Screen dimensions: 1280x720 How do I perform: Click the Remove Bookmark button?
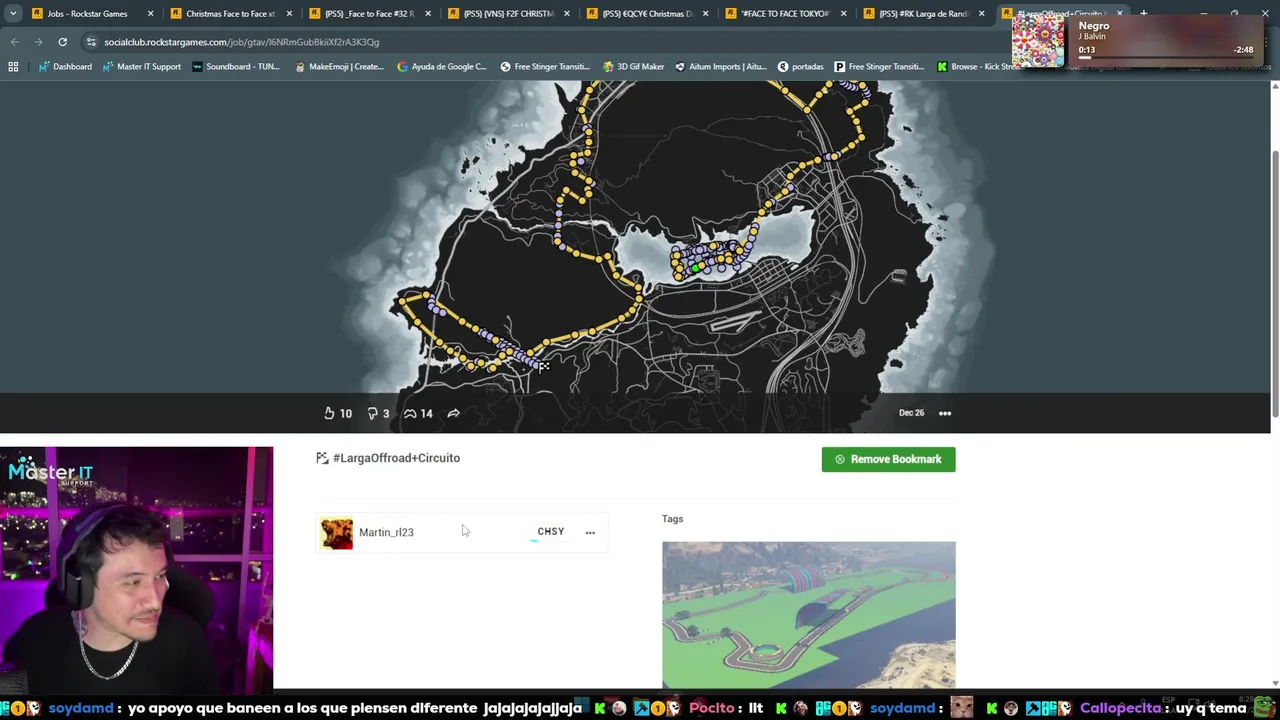tap(888, 459)
